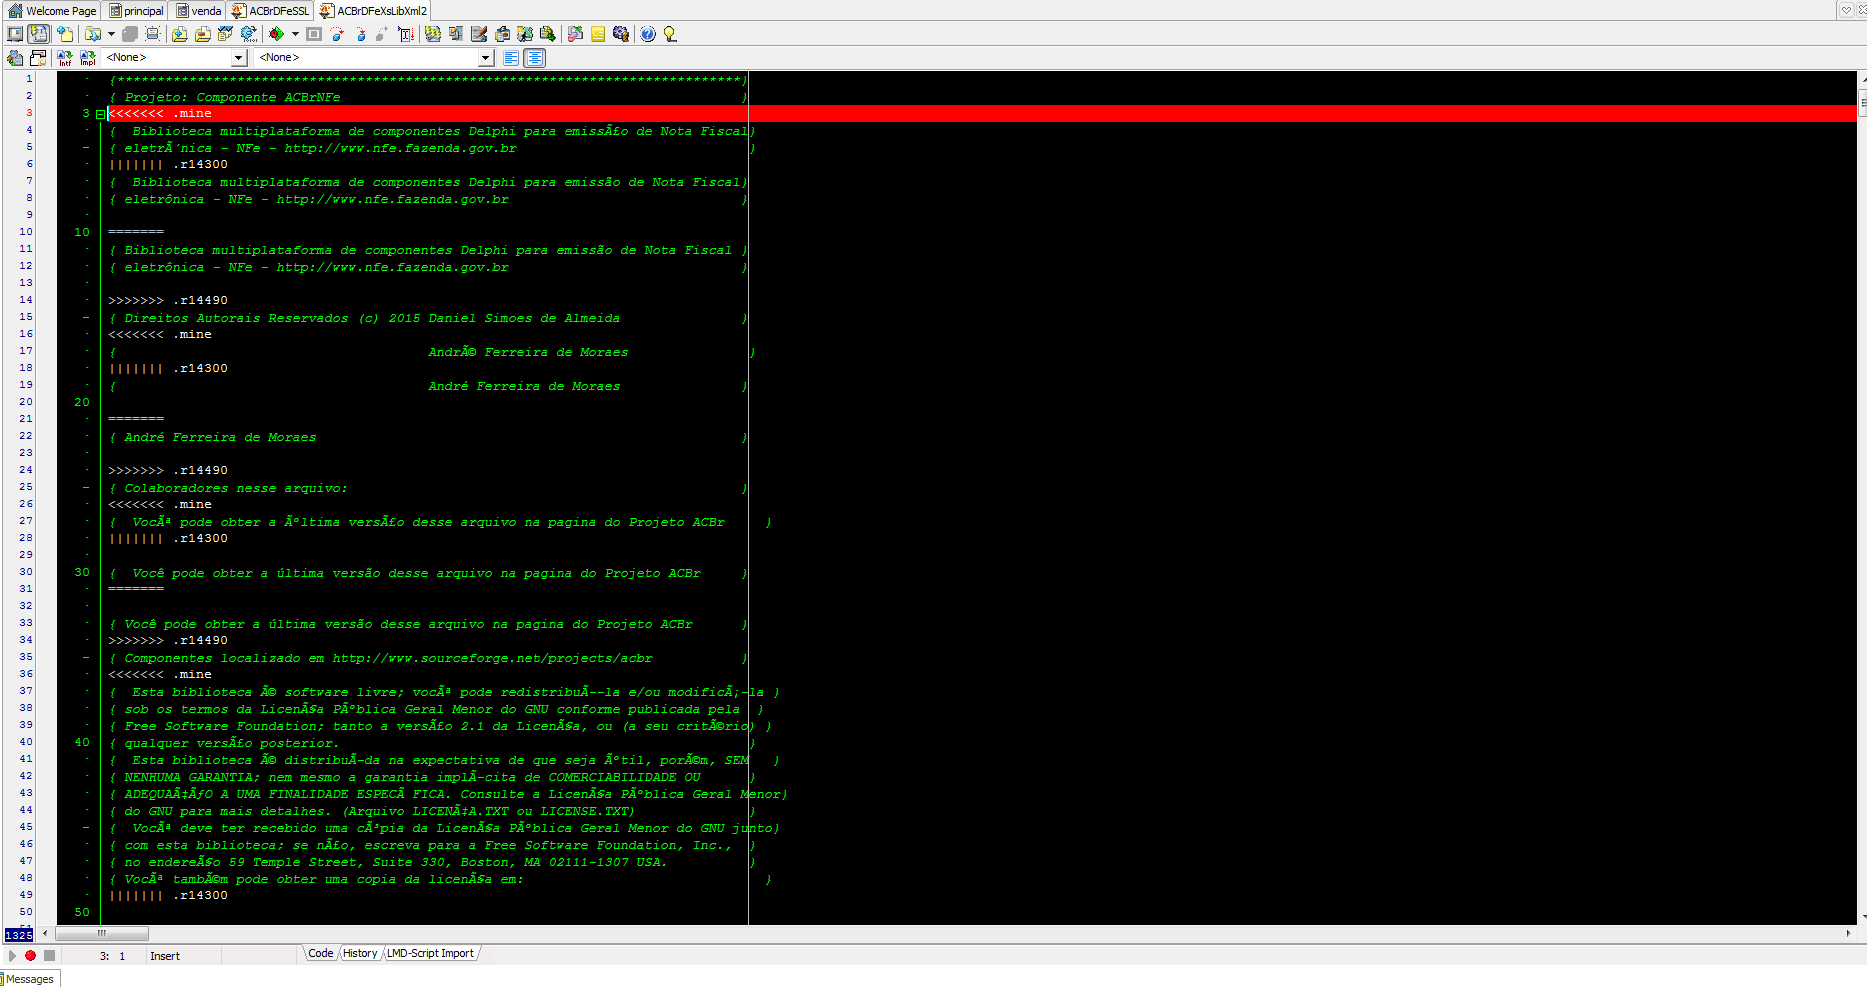
Task: Click the Open file folder icon
Action: 93,34
